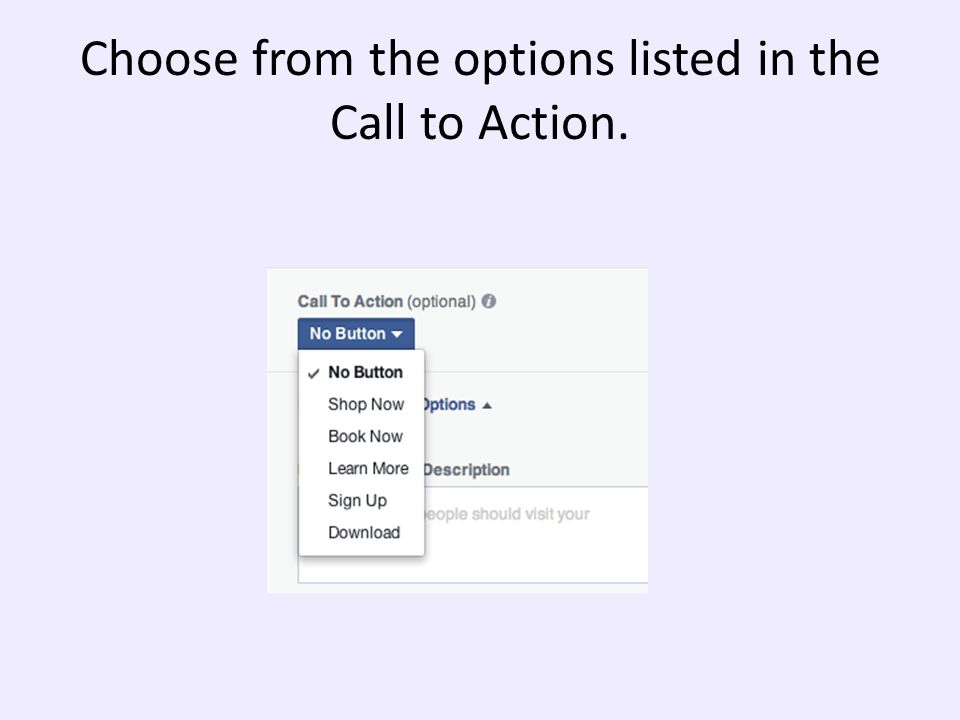Click the Call To Action info icon
This screenshot has width=960, height=720.
pos(489,301)
